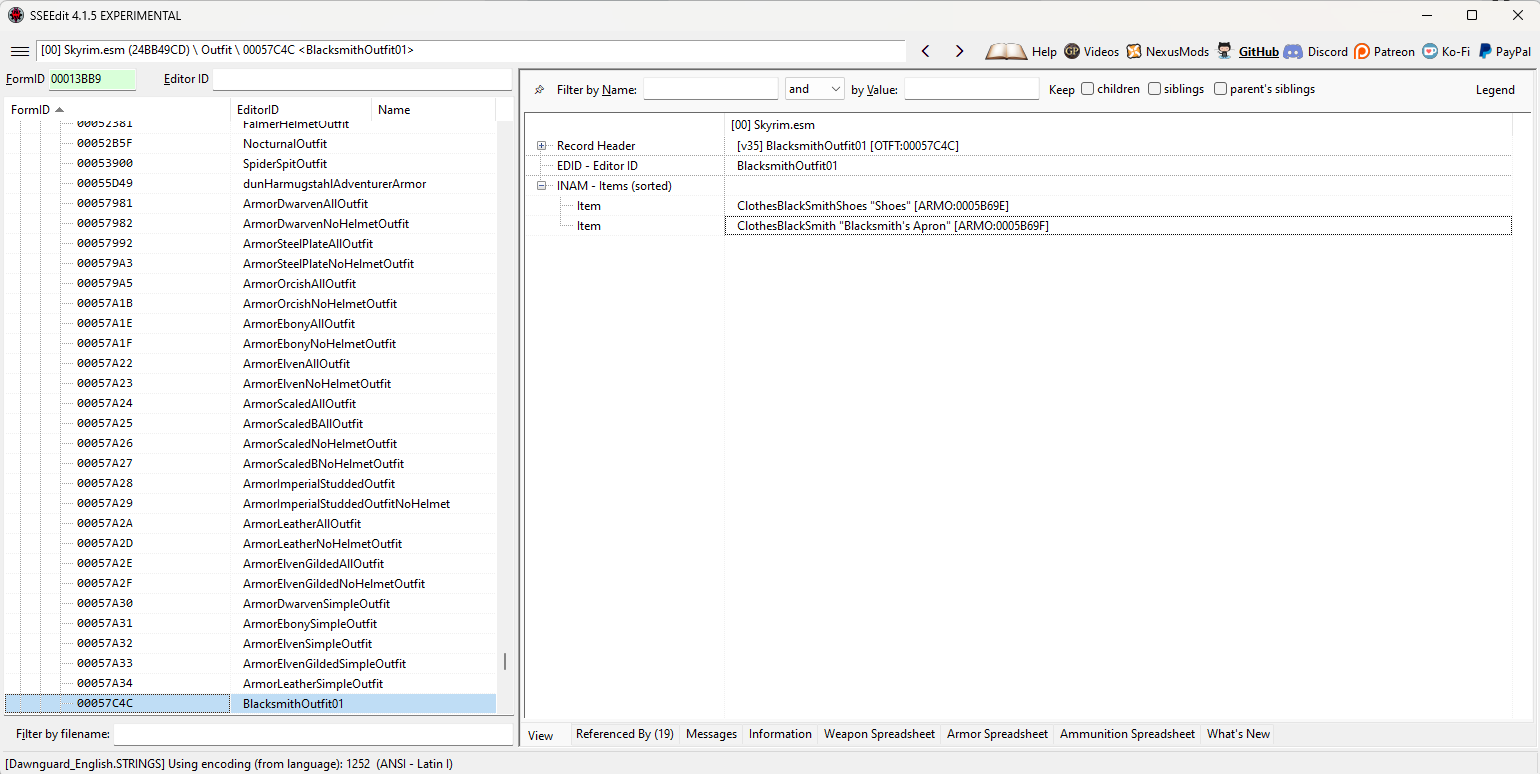Viewport: 1540px width, 774px height.
Task: Select the ArmorSteelPlateAllOutfit row
Action: [x=250, y=244]
